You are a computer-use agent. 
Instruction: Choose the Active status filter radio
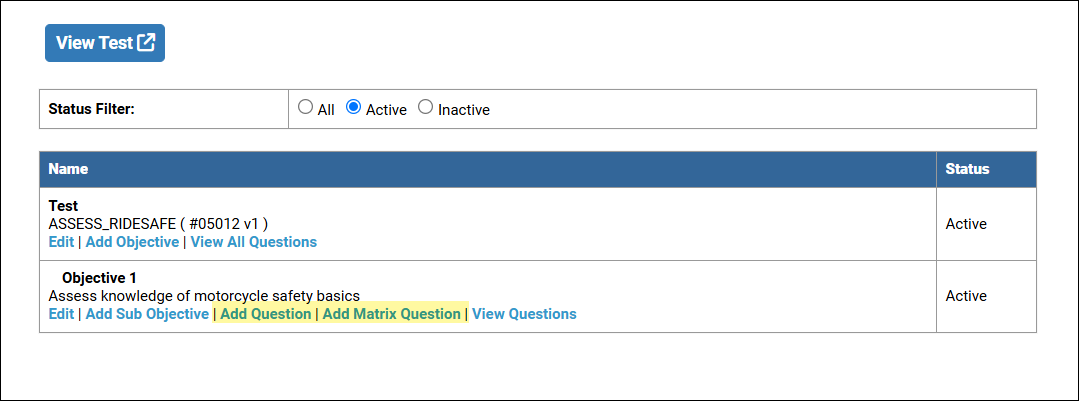[353, 108]
